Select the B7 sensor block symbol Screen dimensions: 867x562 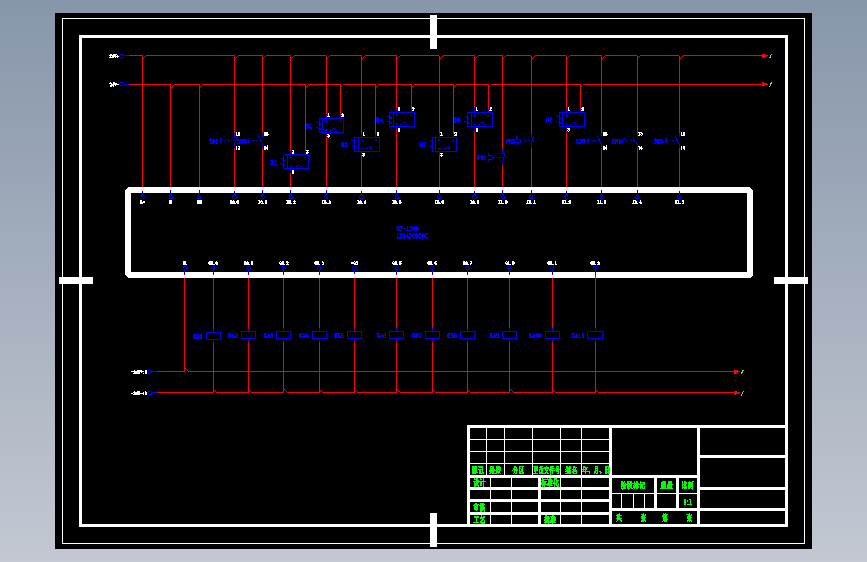point(571,119)
